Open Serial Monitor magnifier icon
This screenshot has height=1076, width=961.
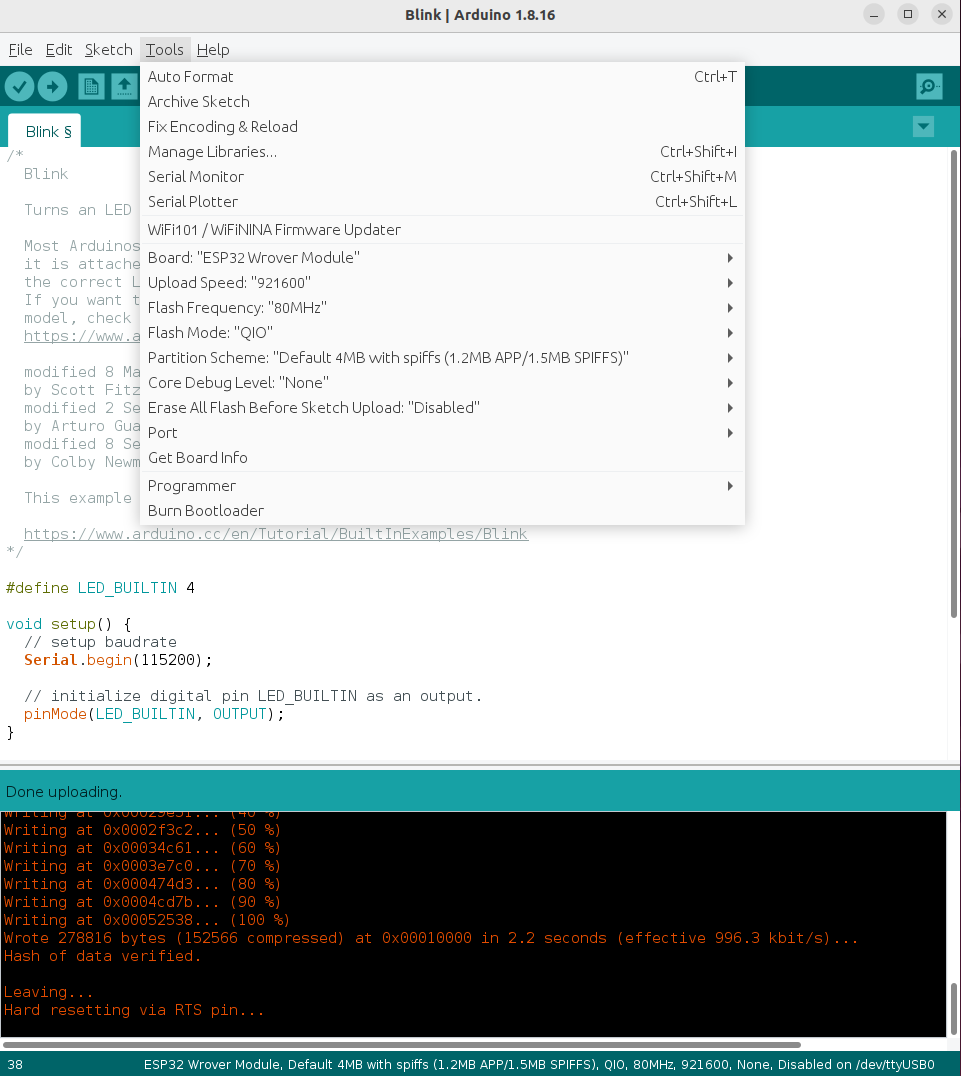pyautogui.click(x=929, y=86)
